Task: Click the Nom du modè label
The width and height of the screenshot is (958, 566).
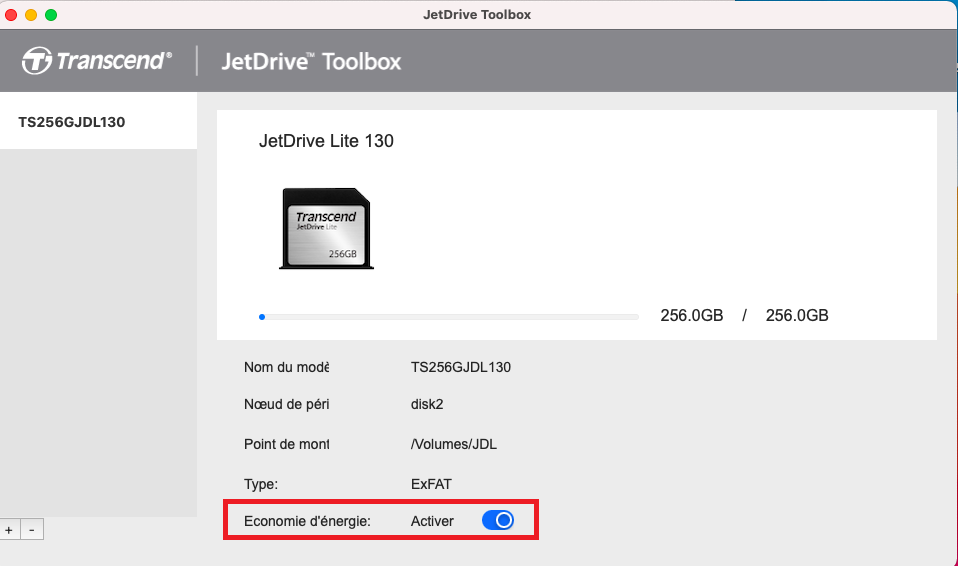Action: click(287, 367)
